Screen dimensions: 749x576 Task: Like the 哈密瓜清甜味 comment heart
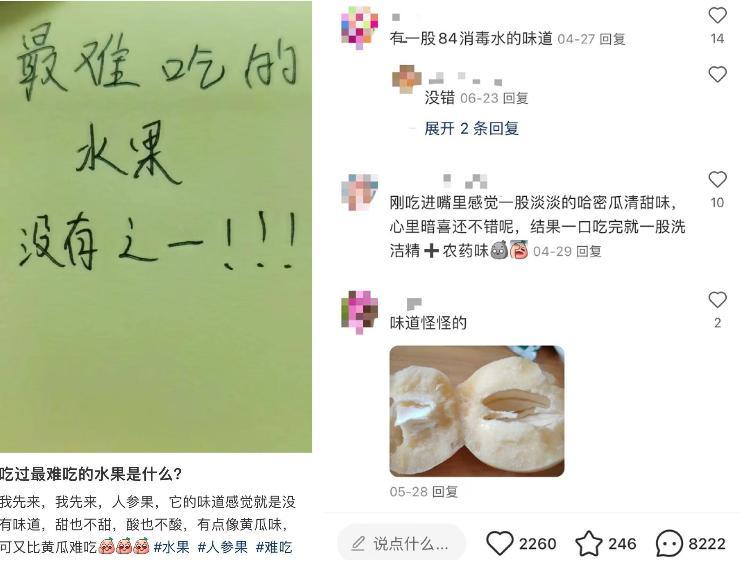click(717, 180)
